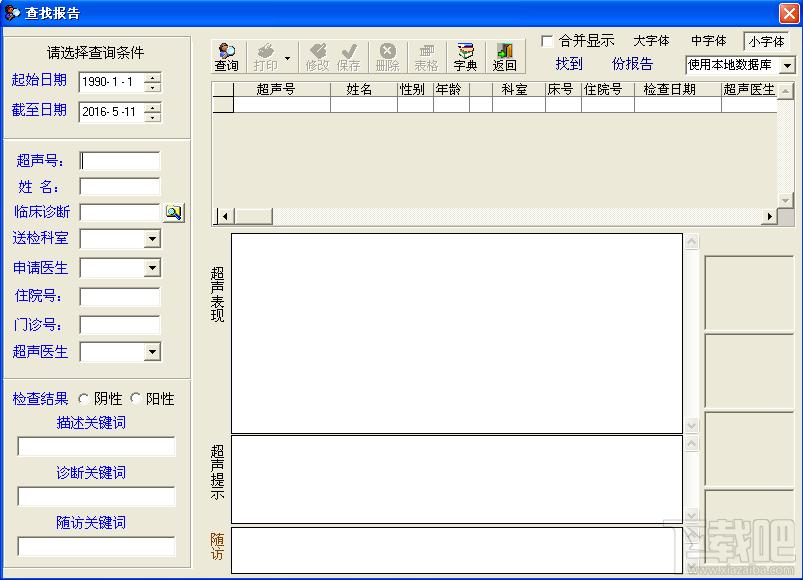This screenshot has width=803, height=580.
Task: Open the 打印 print options arrow
Action: (x=287, y=58)
